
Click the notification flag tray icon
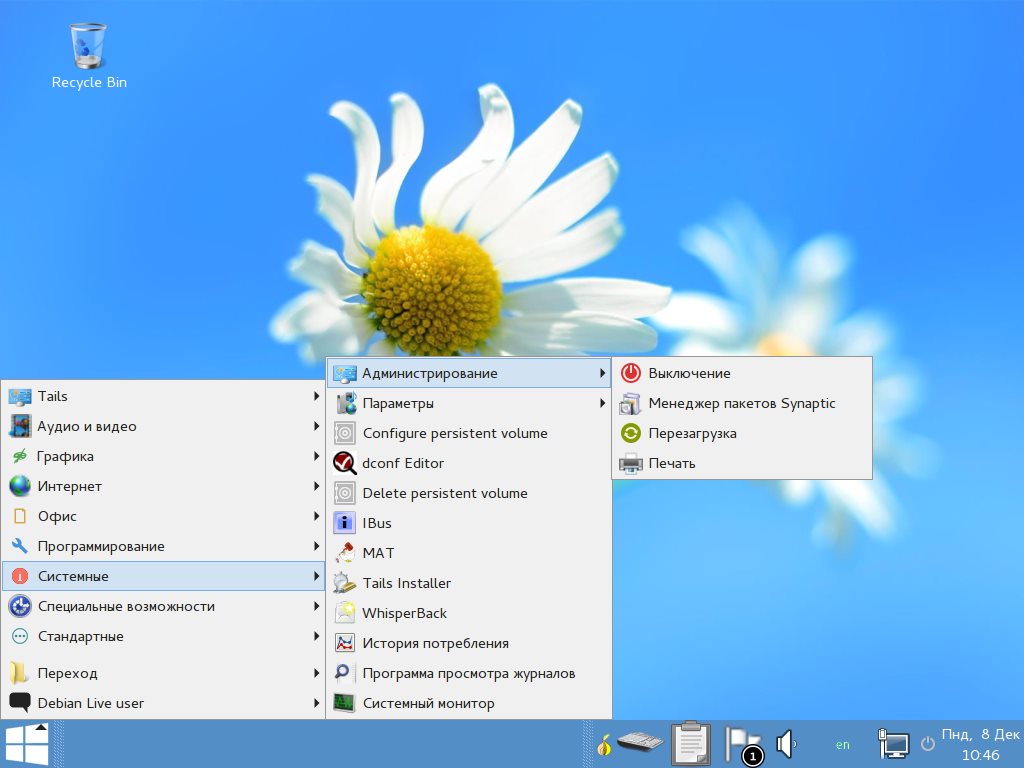(741, 744)
